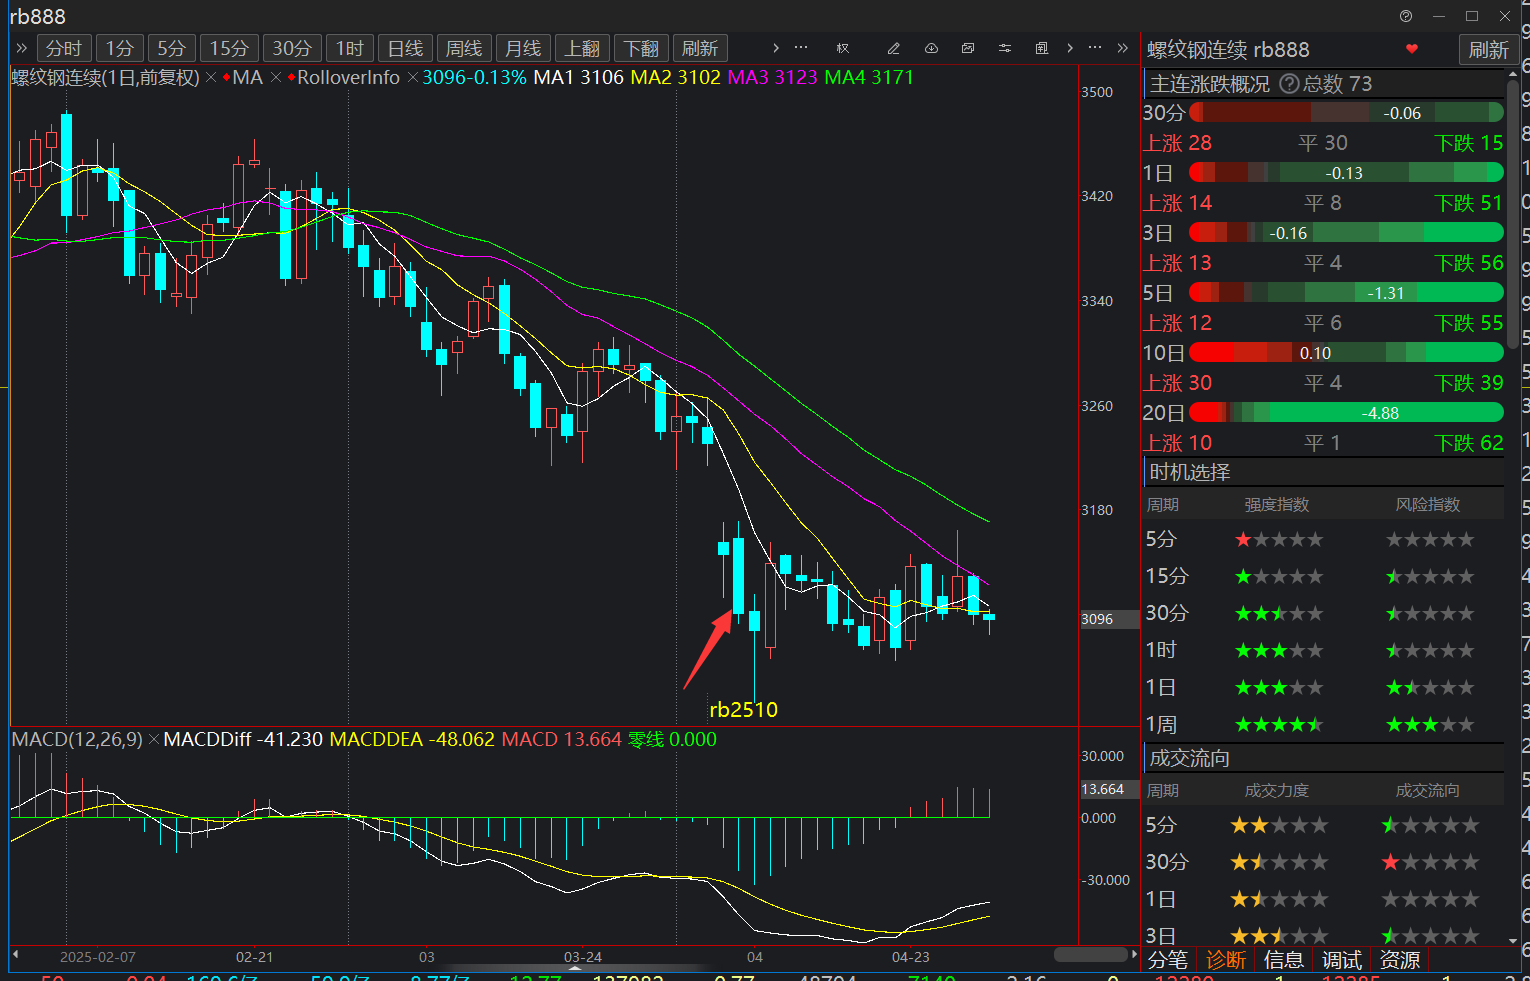This screenshot has width=1530, height=981.
Task: Click the 3096 current price label on axis
Action: [1109, 619]
